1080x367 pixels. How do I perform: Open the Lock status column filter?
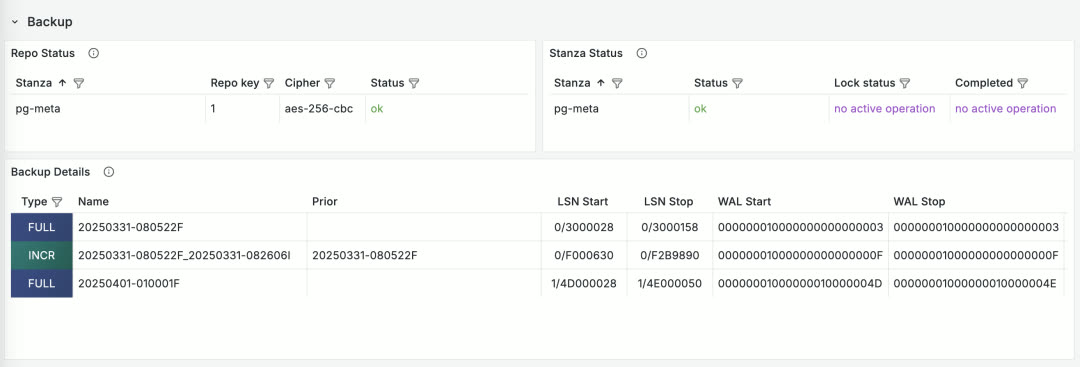click(x=904, y=83)
